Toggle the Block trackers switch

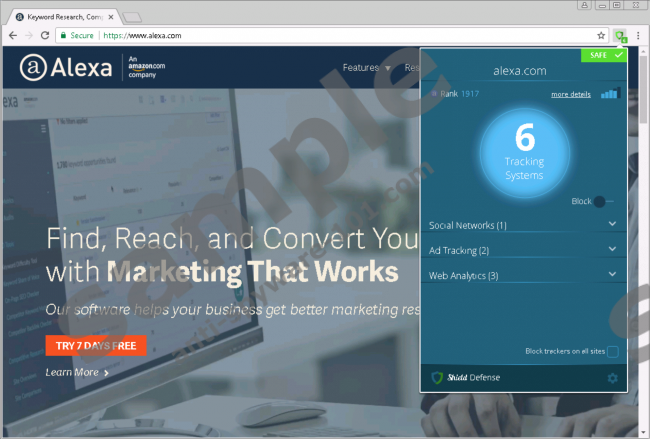point(603,201)
